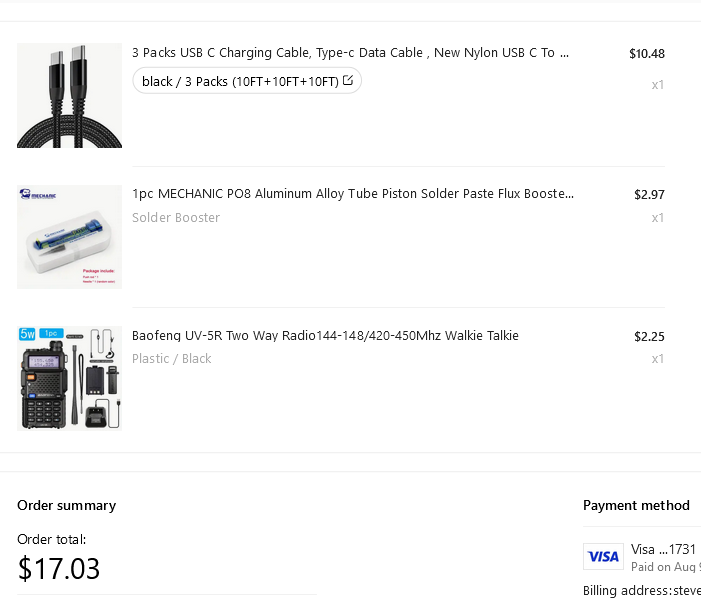Select the Solder Booster variant text
The height and width of the screenshot is (600, 701).
pos(176,218)
